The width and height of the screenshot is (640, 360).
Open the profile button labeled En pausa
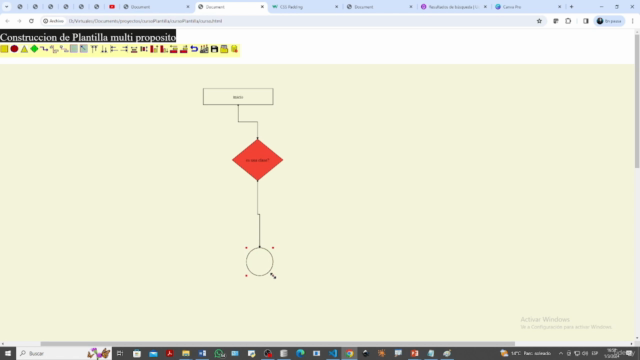pos(609,21)
